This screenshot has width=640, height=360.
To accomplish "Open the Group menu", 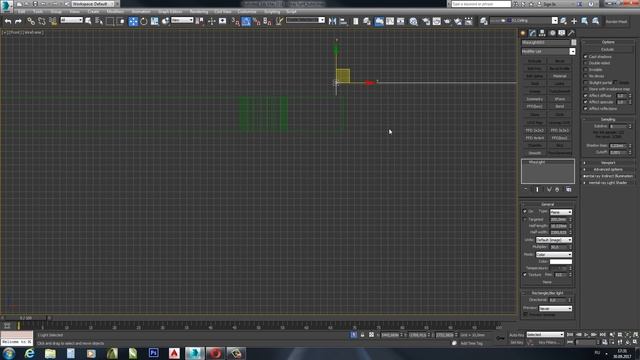I will [56, 12].
